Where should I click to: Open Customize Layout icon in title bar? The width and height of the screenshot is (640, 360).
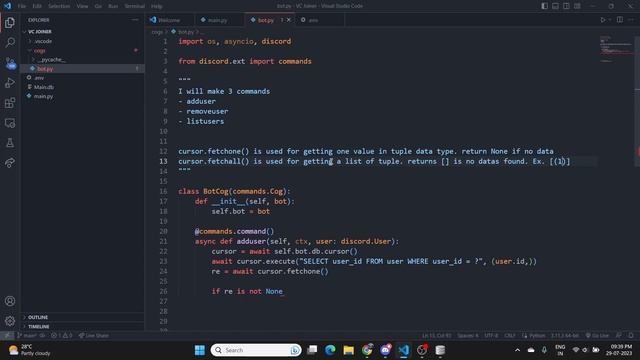click(x=577, y=6)
